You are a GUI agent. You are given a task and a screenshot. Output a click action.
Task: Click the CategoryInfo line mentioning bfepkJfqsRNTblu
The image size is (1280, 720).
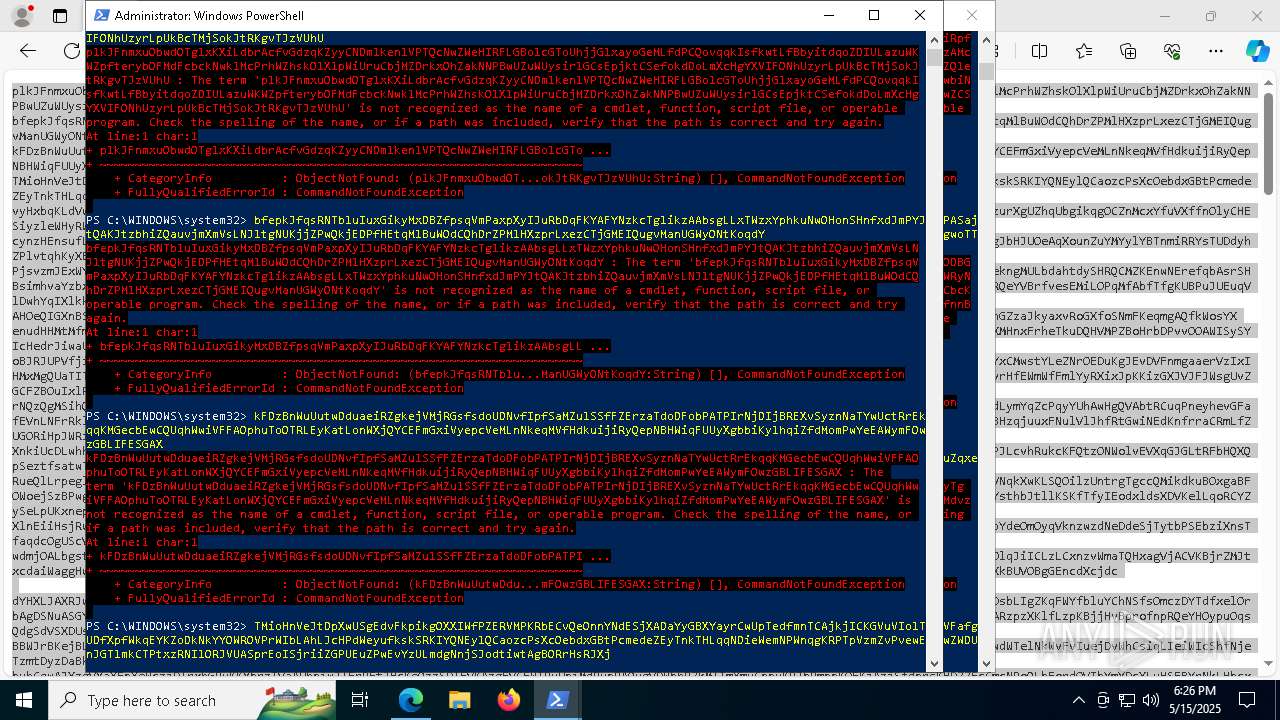[x=509, y=374]
